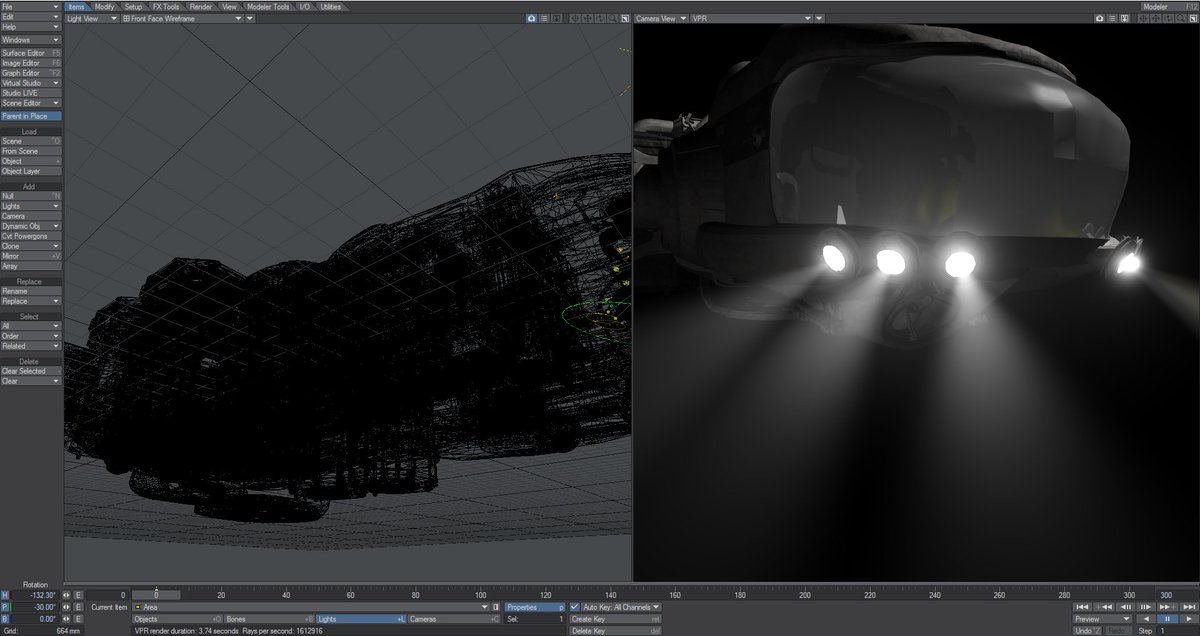Switch to the FX Tools tab
Viewport: 1200px width, 636px height.
click(166, 6)
